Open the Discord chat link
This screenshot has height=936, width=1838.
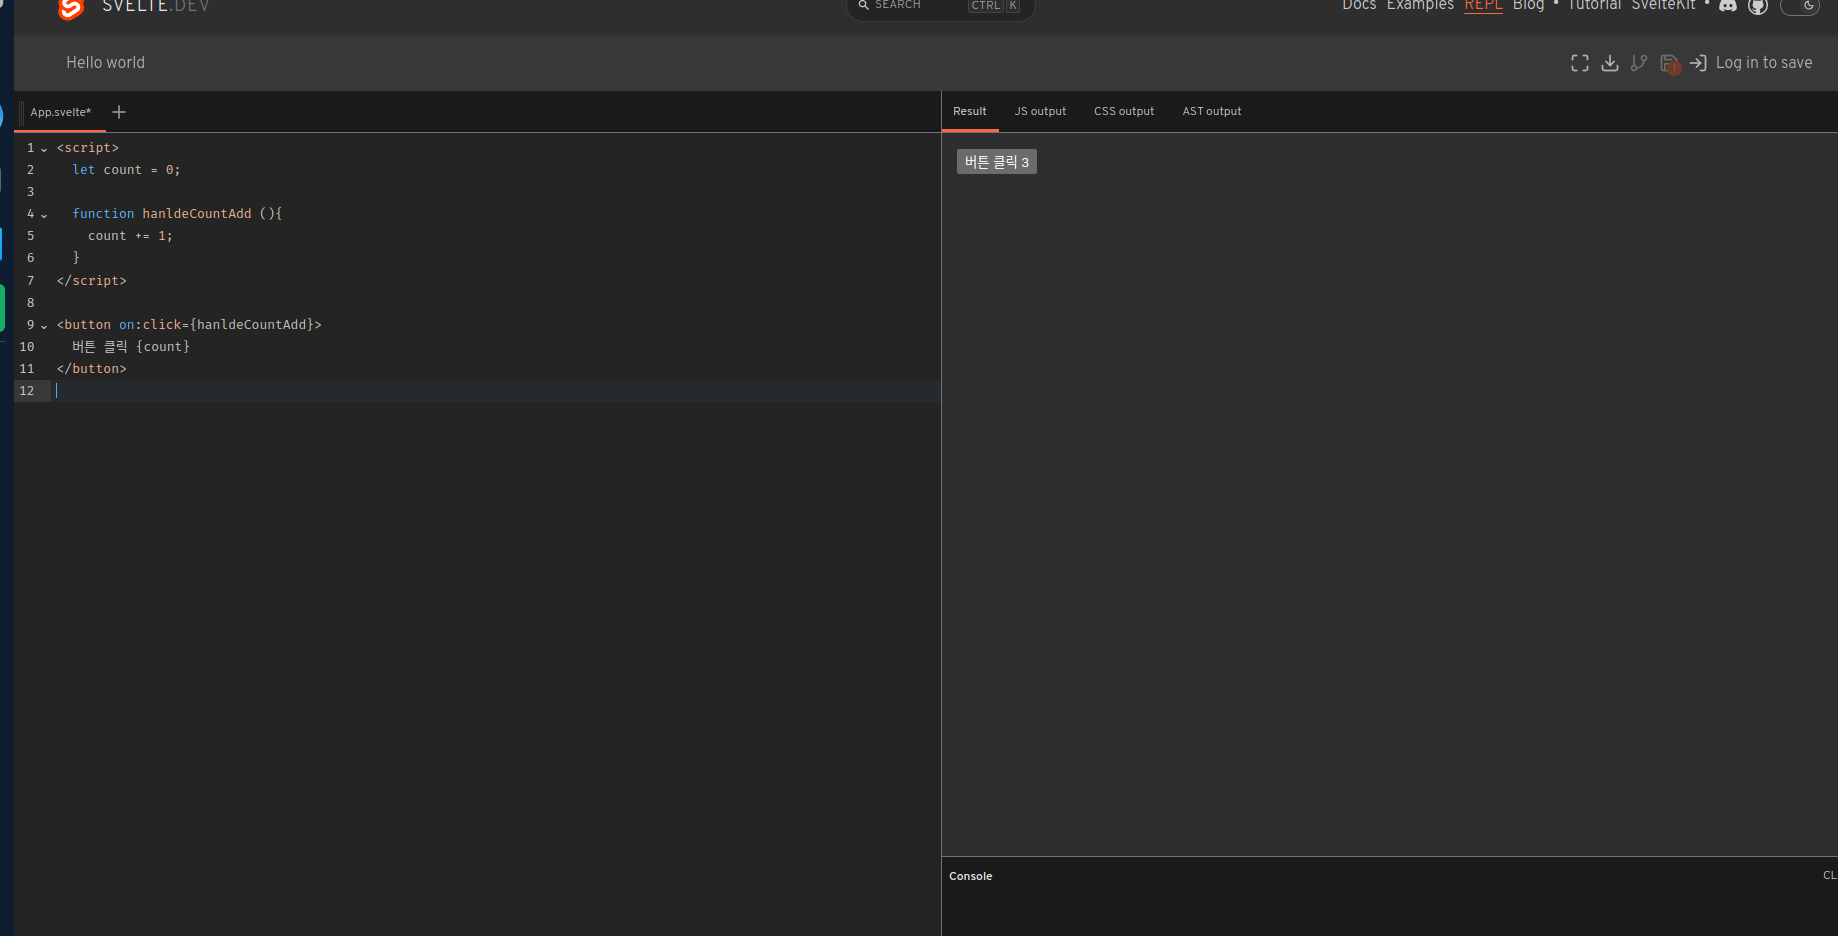pyautogui.click(x=1728, y=6)
